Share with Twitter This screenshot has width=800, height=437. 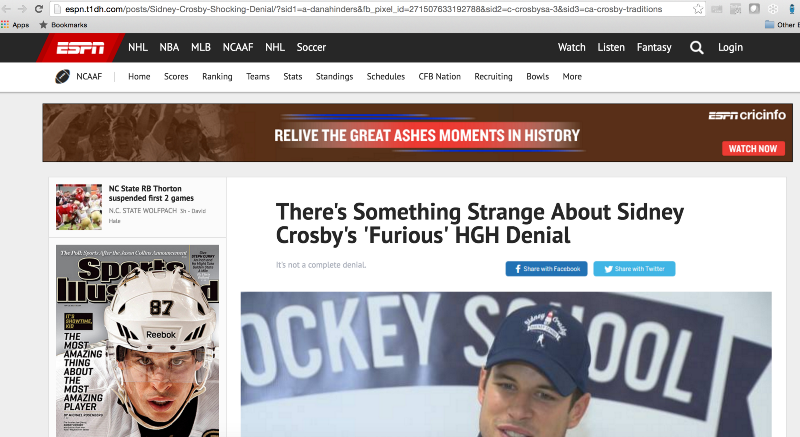pos(634,269)
